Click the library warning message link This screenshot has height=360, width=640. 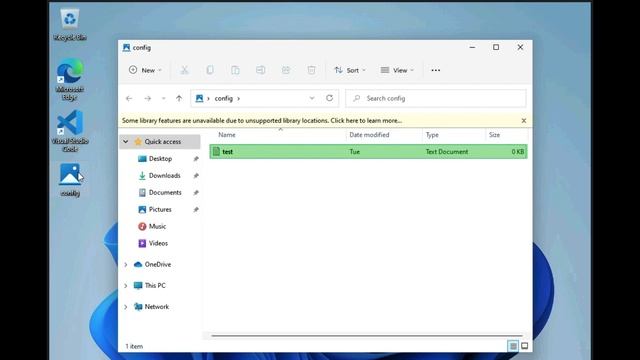(x=262, y=121)
